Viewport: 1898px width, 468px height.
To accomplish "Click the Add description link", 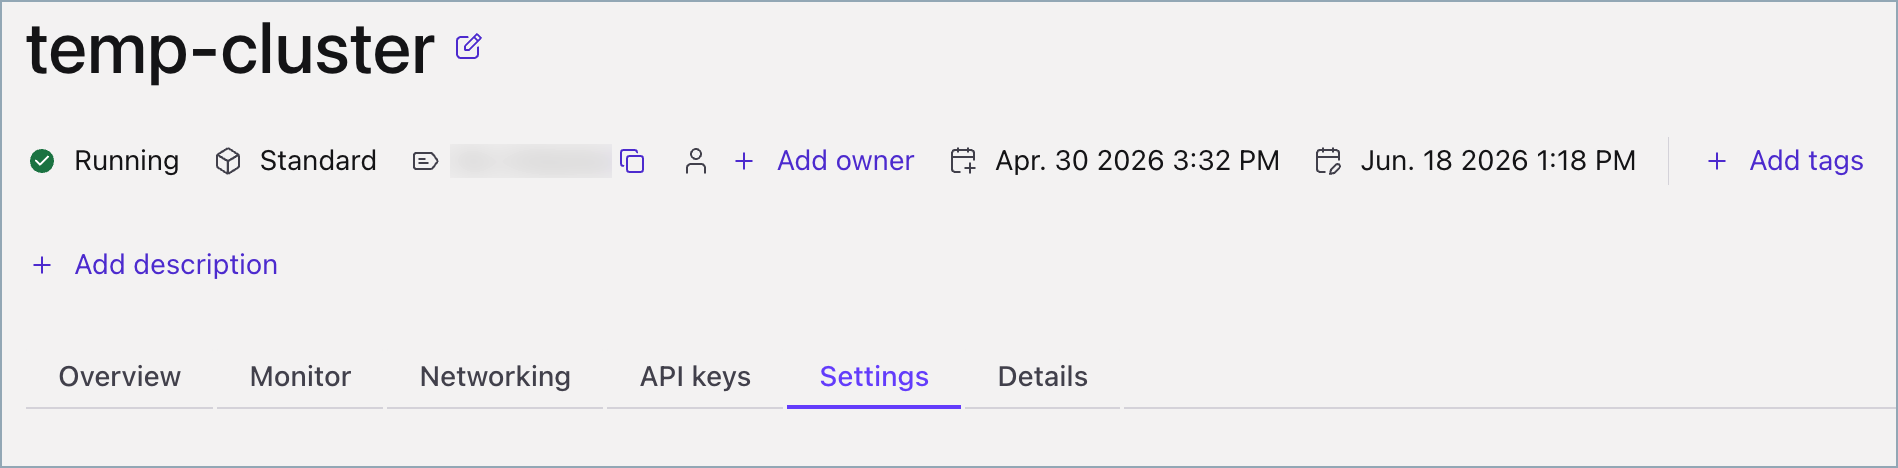I will [176, 265].
